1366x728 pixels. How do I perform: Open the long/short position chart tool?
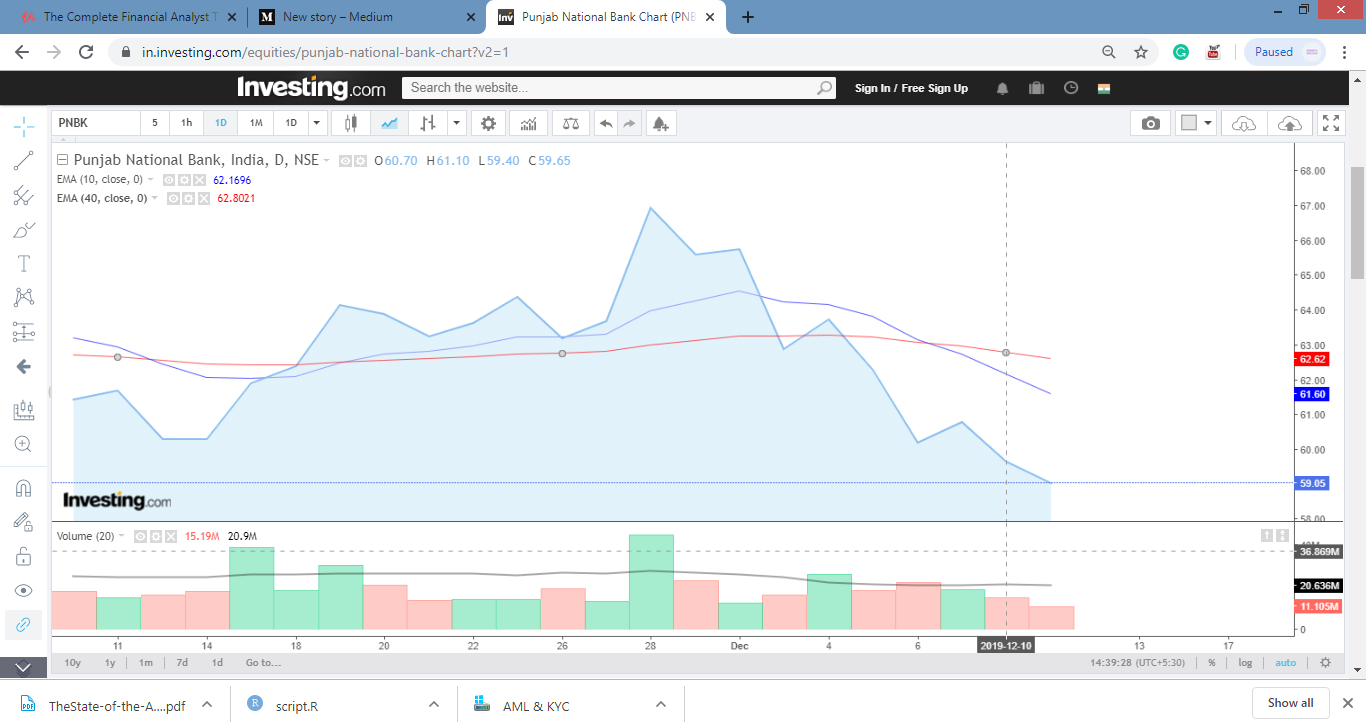point(24,410)
